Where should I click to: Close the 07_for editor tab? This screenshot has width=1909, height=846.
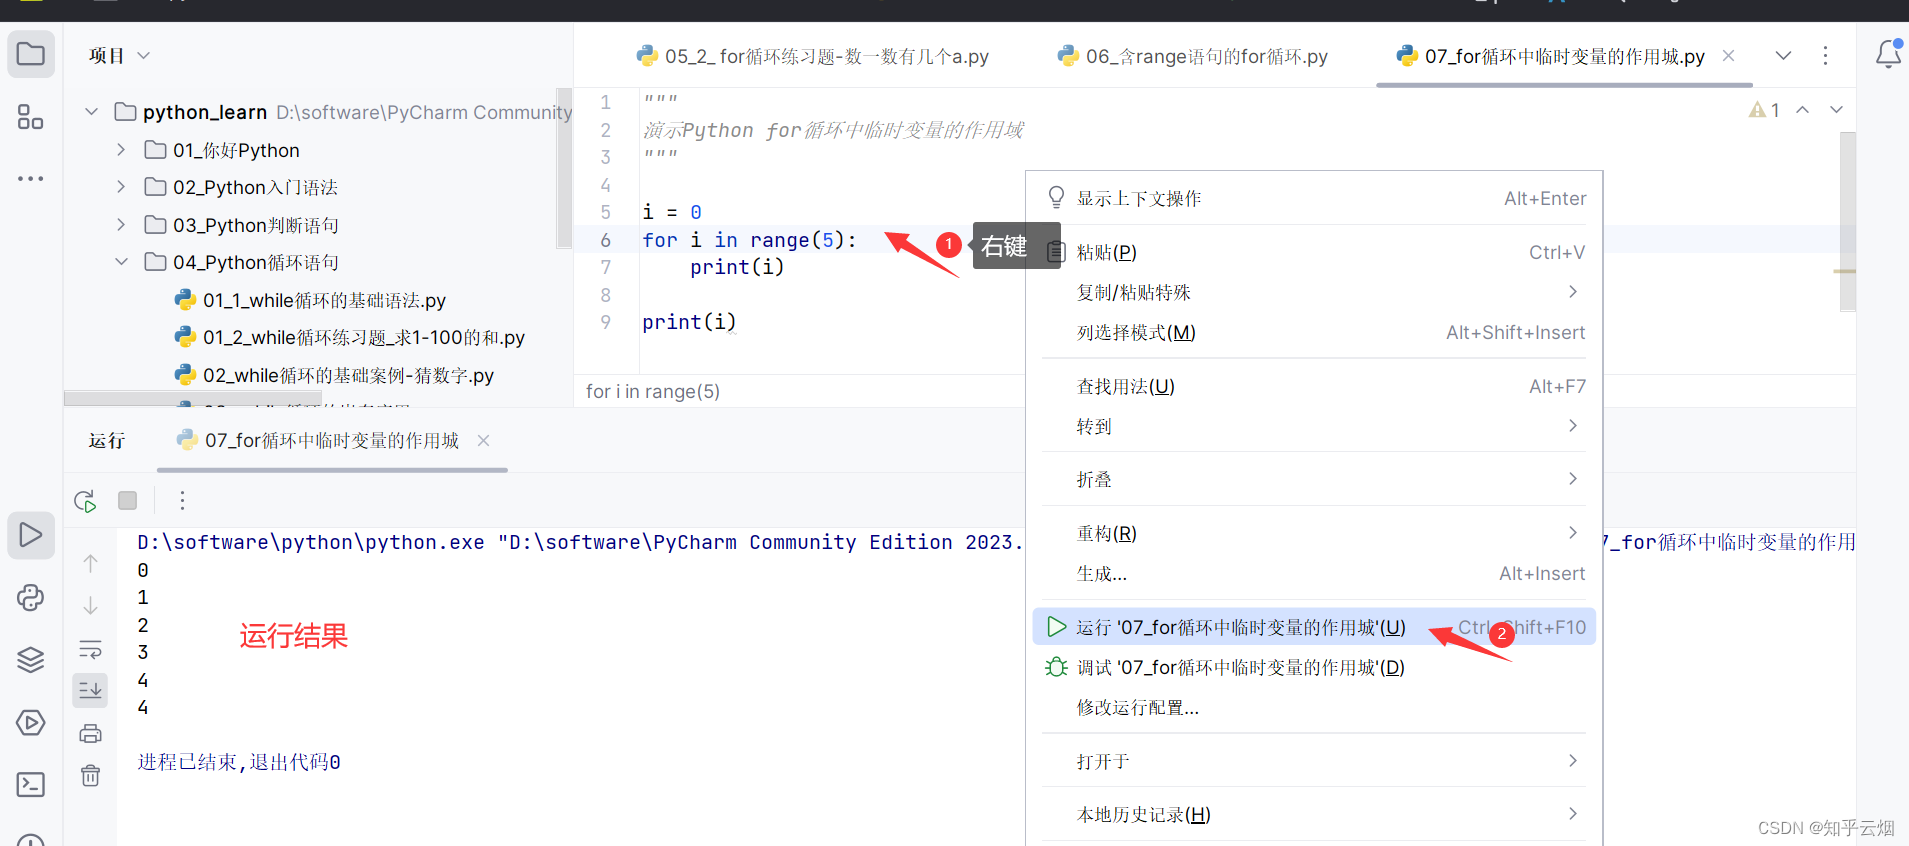[x=1728, y=56]
